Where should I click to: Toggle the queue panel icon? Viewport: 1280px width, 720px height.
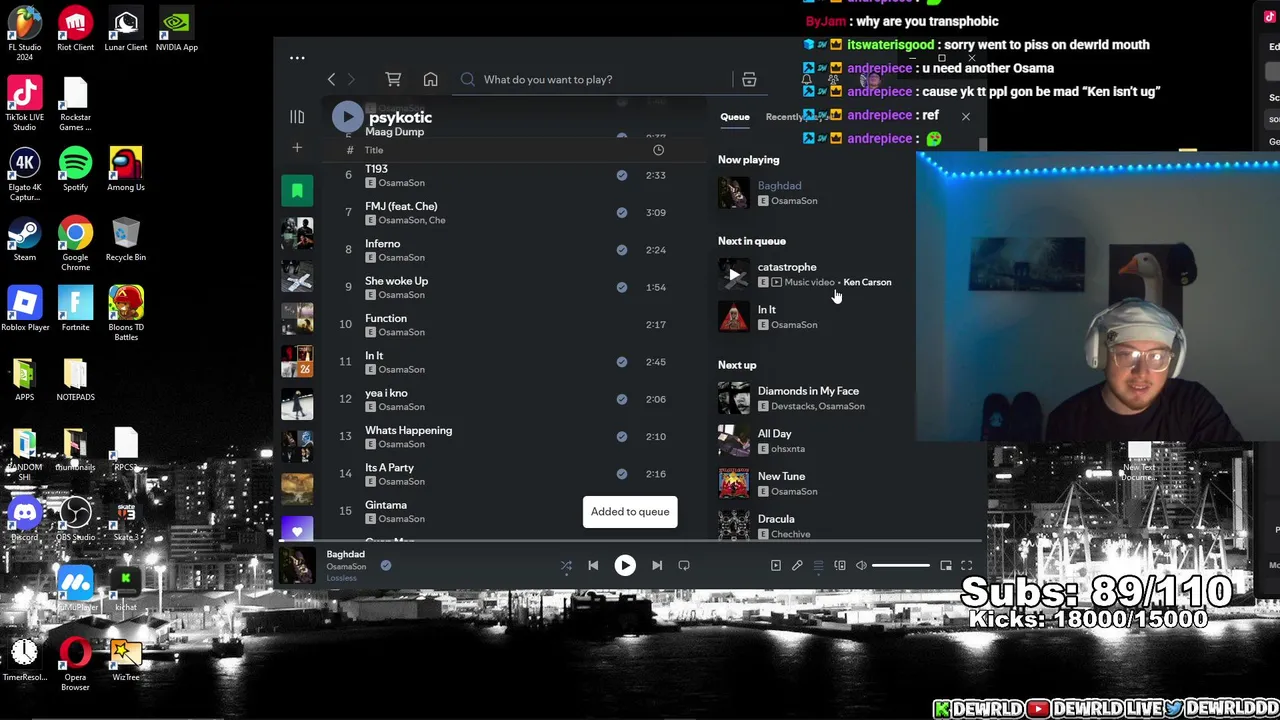coord(818,566)
